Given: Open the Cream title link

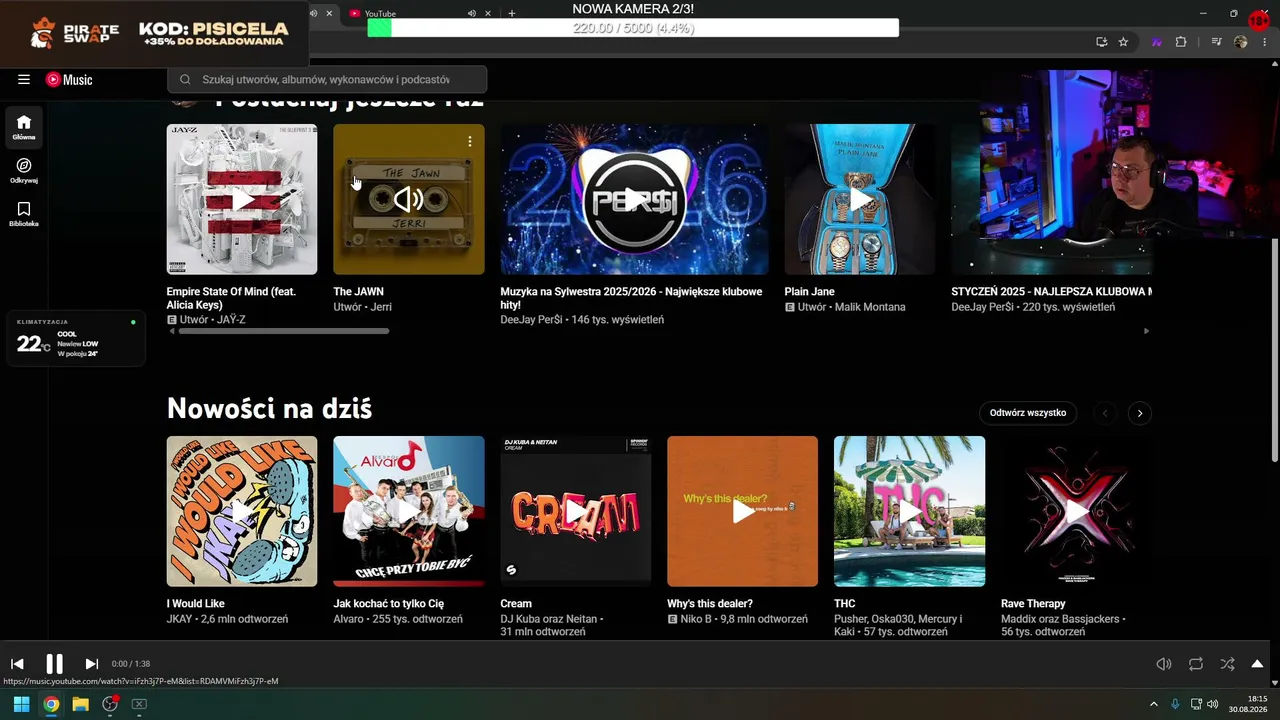Looking at the screenshot, I should pyautogui.click(x=516, y=604).
